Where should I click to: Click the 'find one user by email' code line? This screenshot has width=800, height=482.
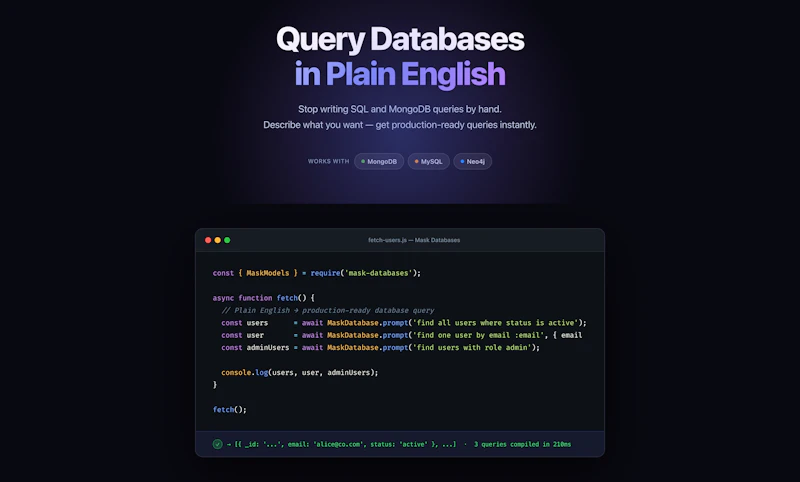click(x=402, y=335)
